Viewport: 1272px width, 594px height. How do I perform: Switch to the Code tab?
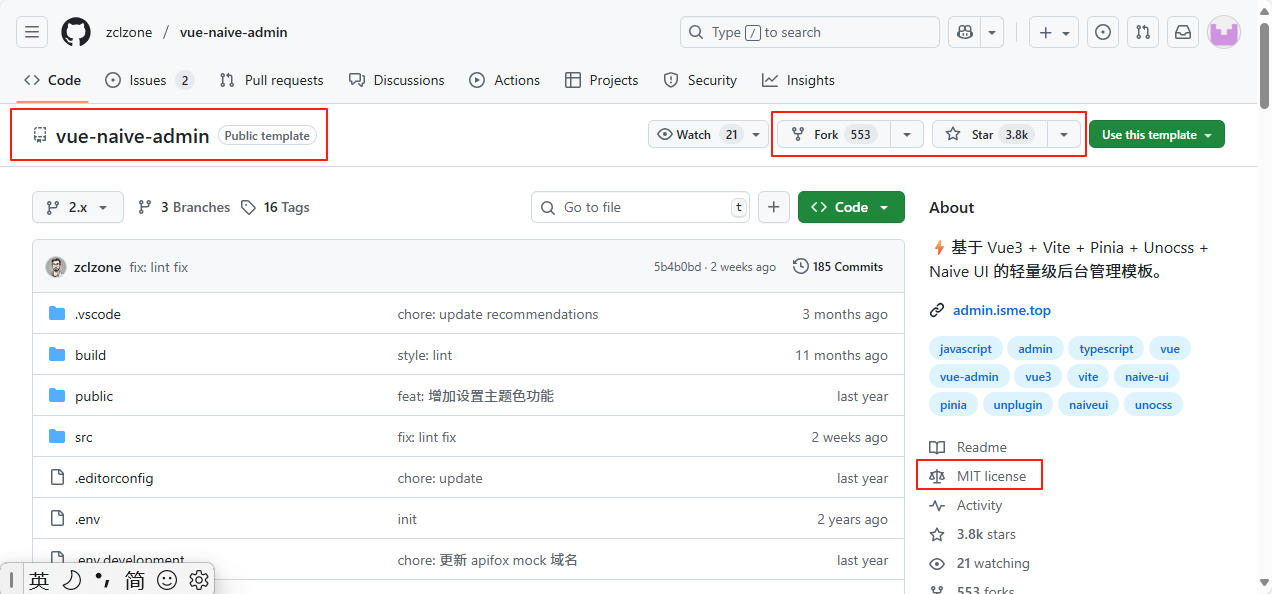(53, 80)
